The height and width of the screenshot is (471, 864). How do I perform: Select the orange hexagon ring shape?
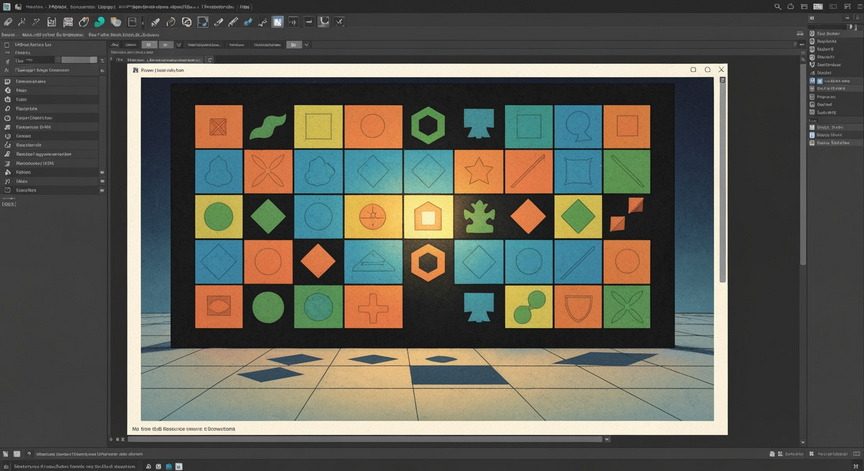428,262
